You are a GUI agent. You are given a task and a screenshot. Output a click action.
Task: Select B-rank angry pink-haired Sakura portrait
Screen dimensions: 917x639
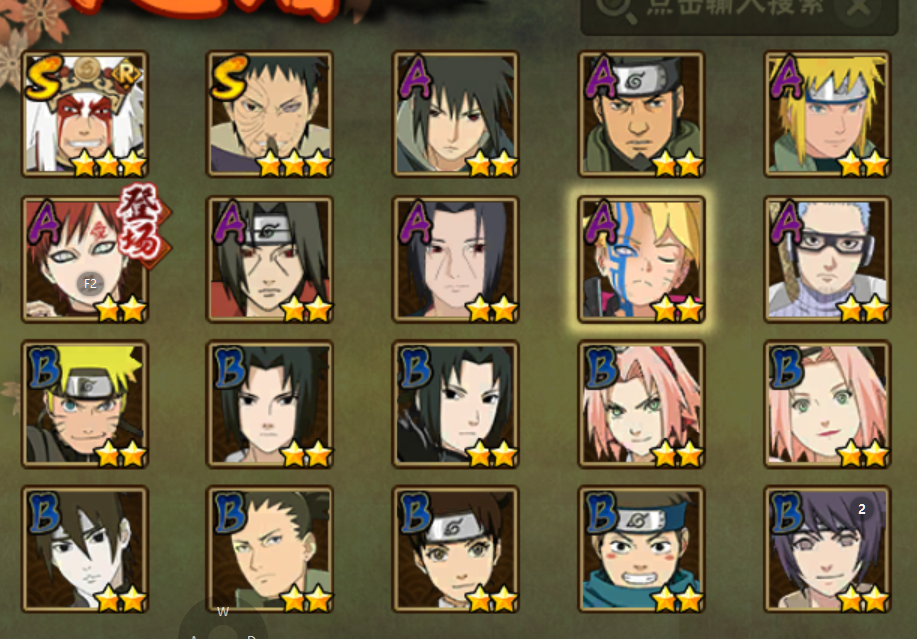pos(642,404)
